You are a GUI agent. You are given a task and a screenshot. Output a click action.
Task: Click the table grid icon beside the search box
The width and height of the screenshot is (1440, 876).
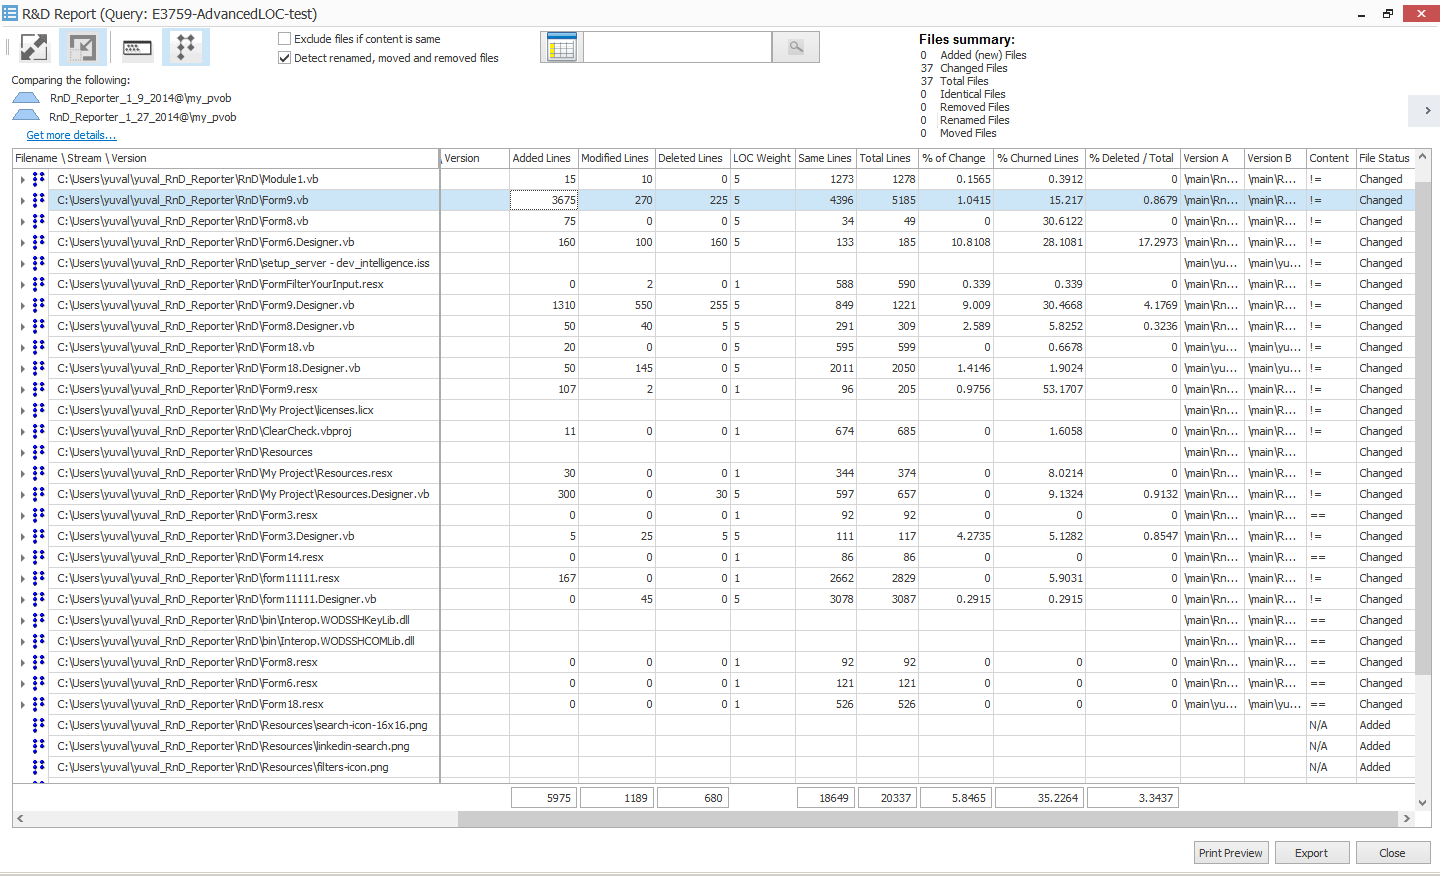point(562,47)
